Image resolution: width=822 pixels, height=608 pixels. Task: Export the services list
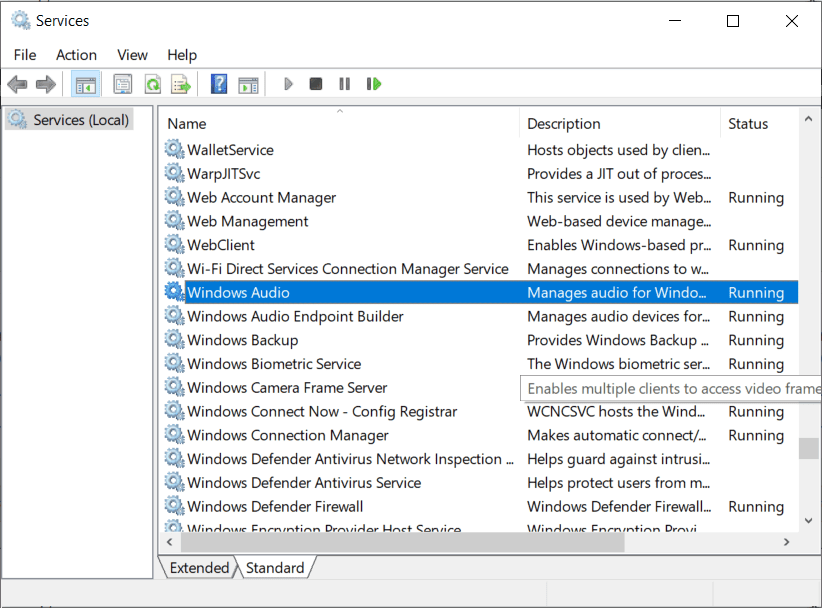pos(182,83)
